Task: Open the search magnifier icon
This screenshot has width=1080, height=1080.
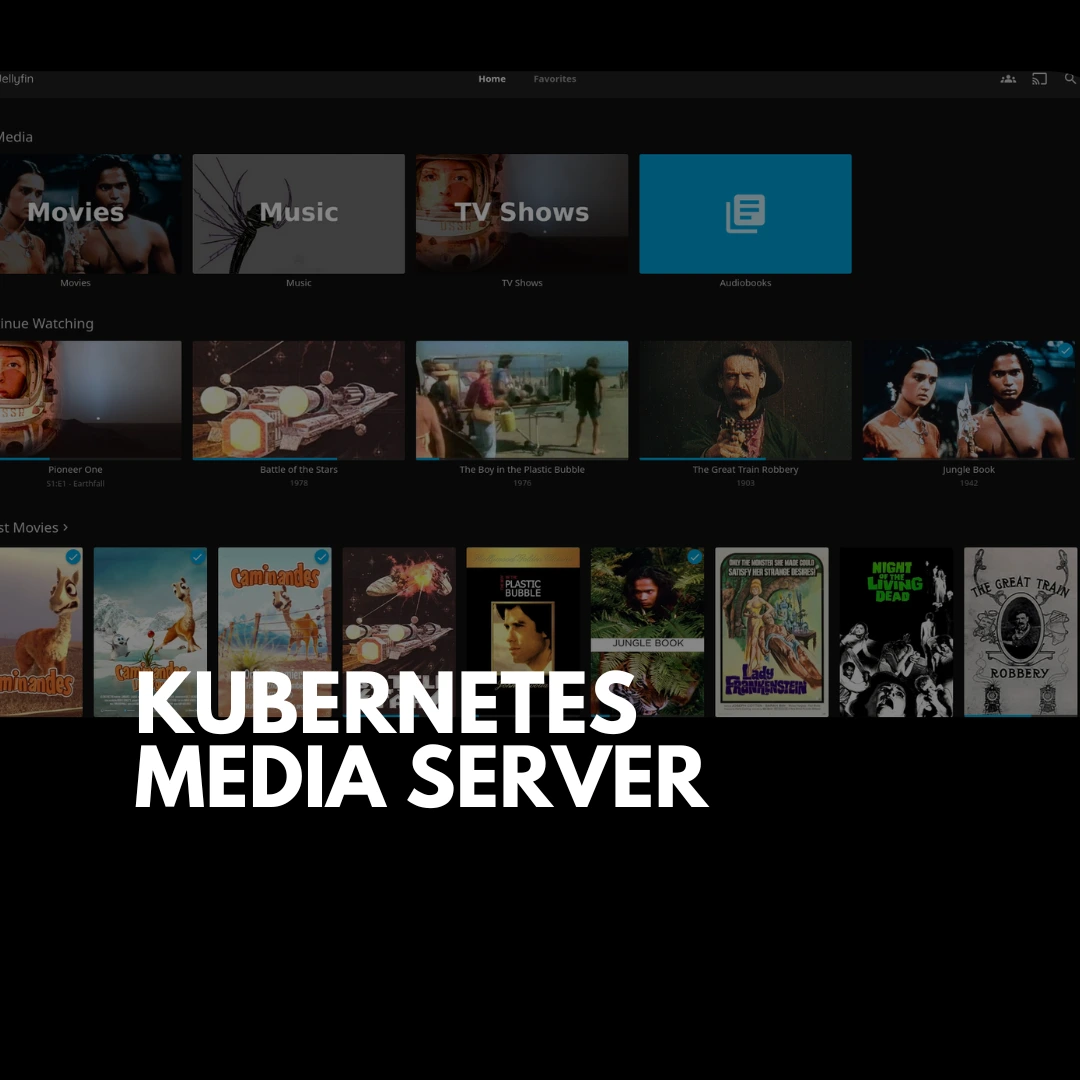Action: (x=1070, y=79)
